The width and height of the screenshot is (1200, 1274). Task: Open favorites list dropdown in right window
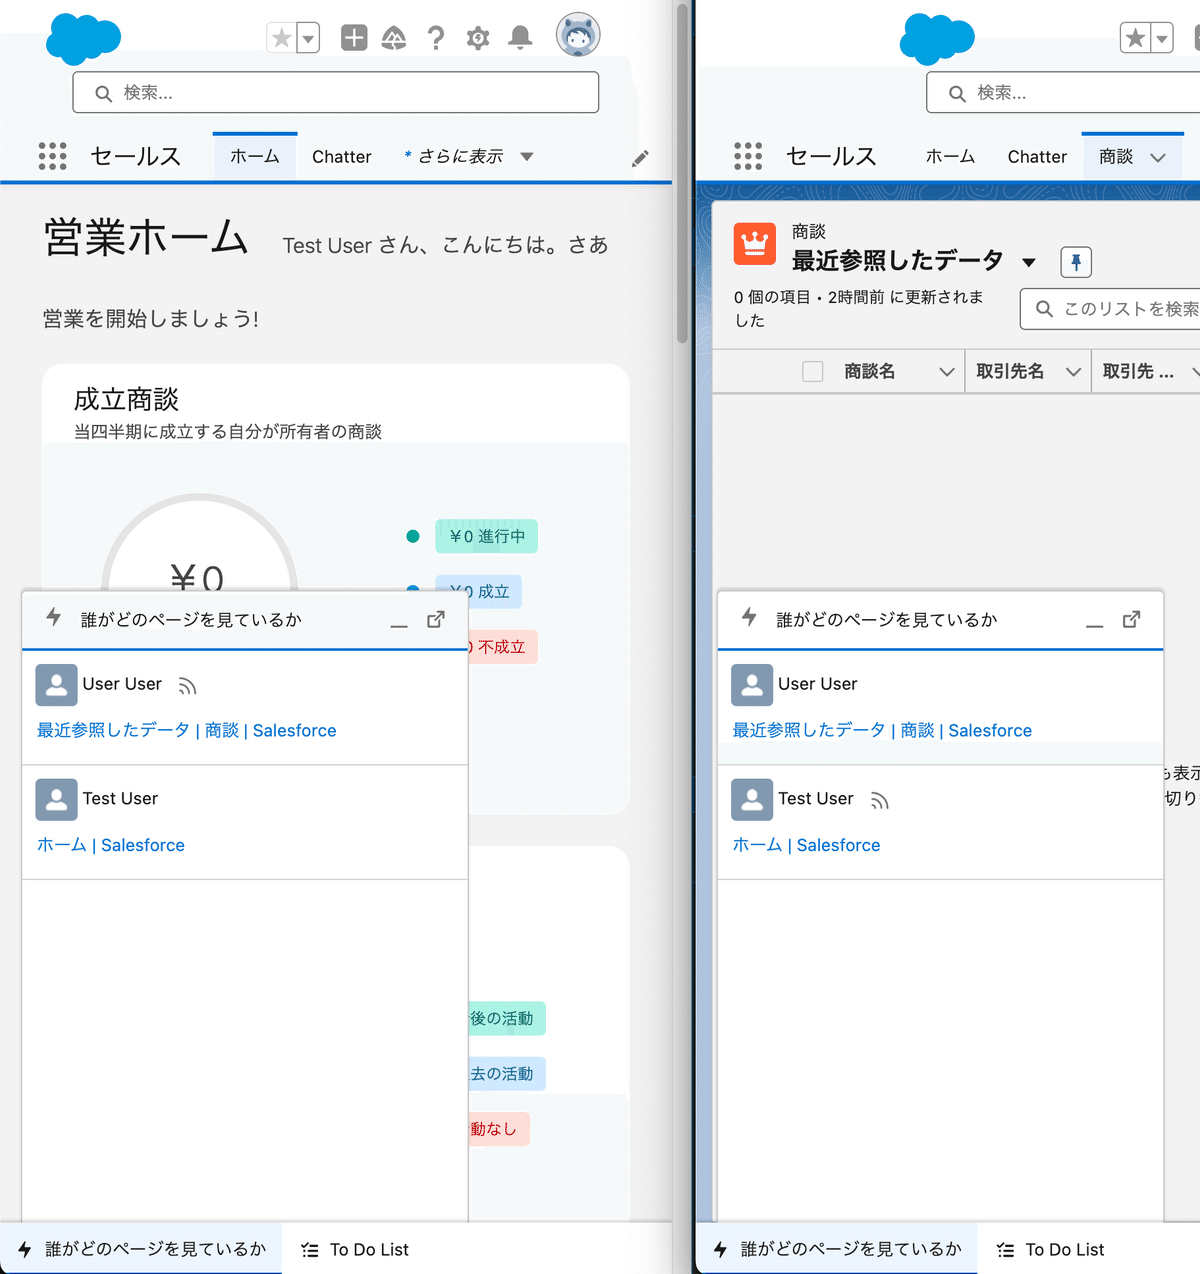tap(1161, 39)
